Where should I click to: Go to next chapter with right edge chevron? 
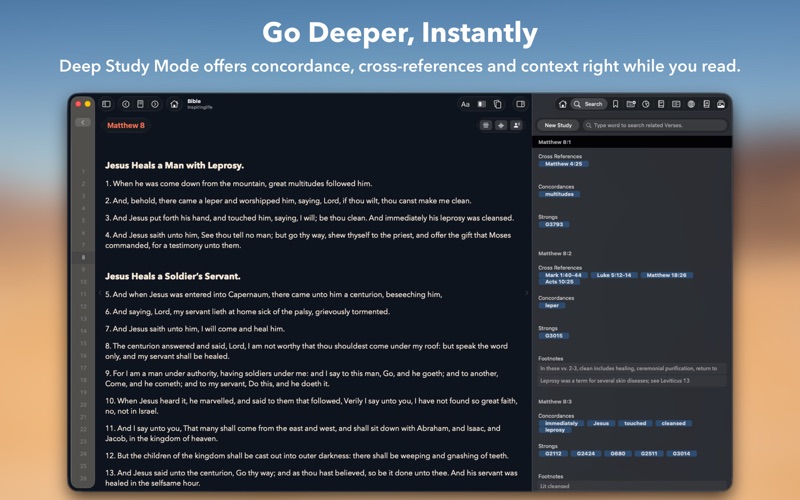point(527,293)
